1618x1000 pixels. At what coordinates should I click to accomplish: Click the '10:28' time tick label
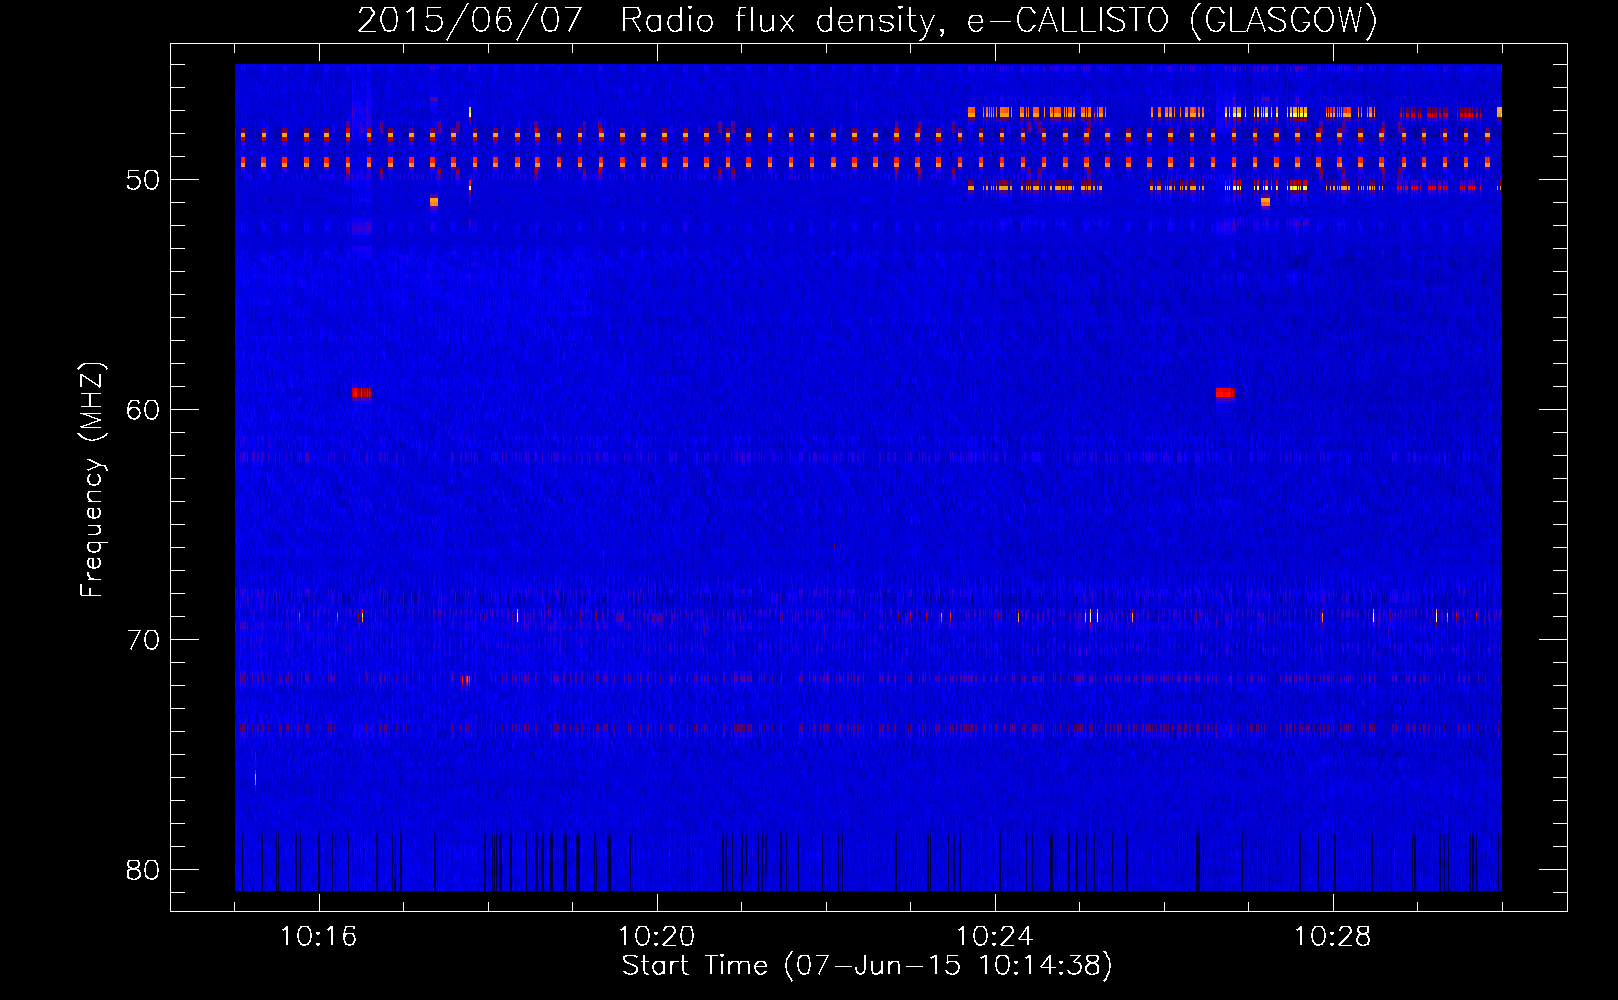(x=1332, y=937)
